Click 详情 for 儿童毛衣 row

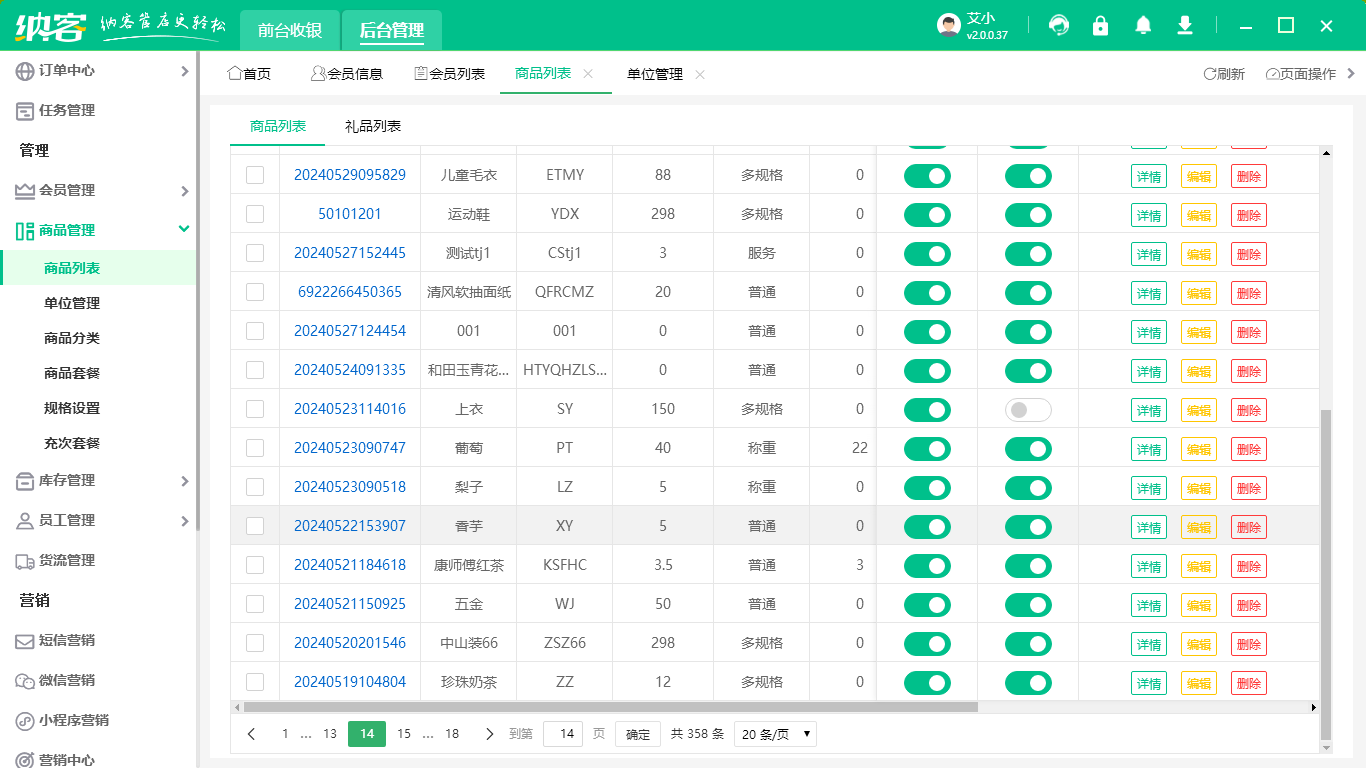tap(1149, 177)
